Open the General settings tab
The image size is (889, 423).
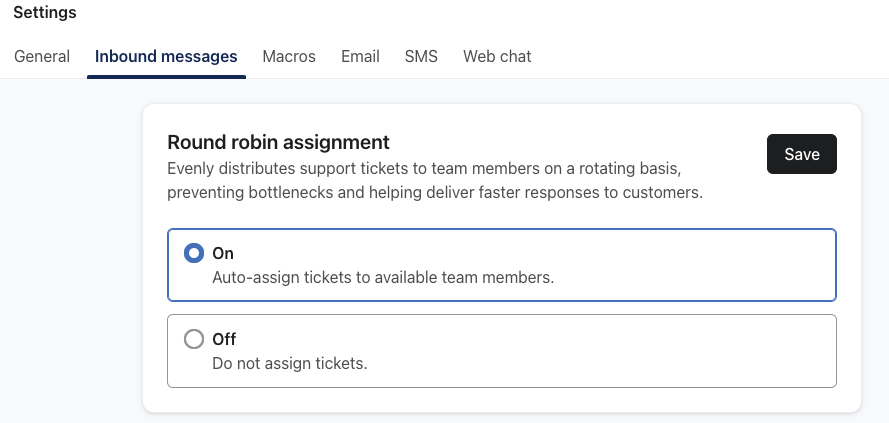click(x=42, y=56)
